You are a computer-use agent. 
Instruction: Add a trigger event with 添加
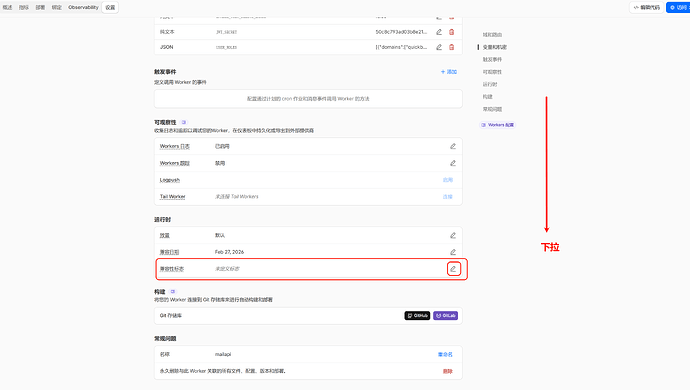tap(449, 72)
